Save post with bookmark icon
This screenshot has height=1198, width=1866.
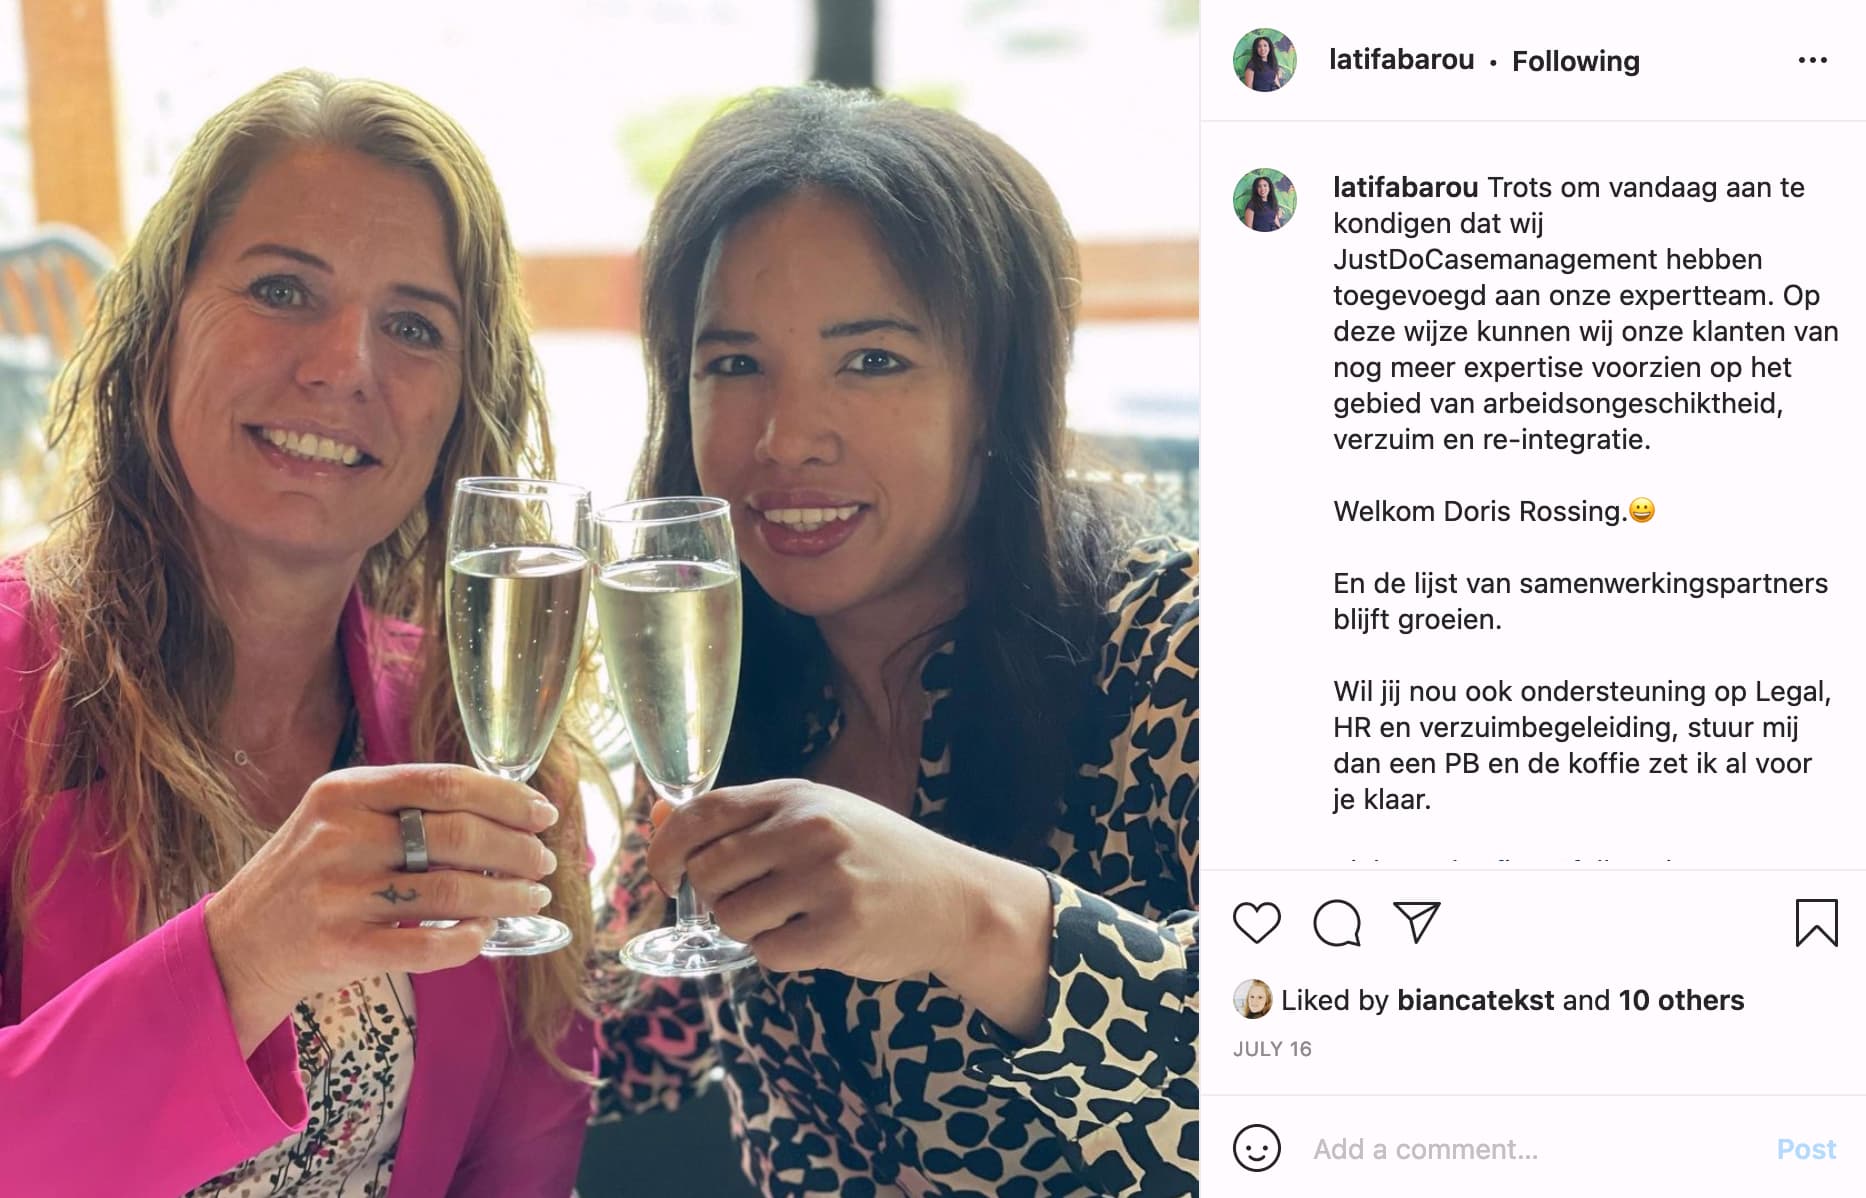point(1816,922)
